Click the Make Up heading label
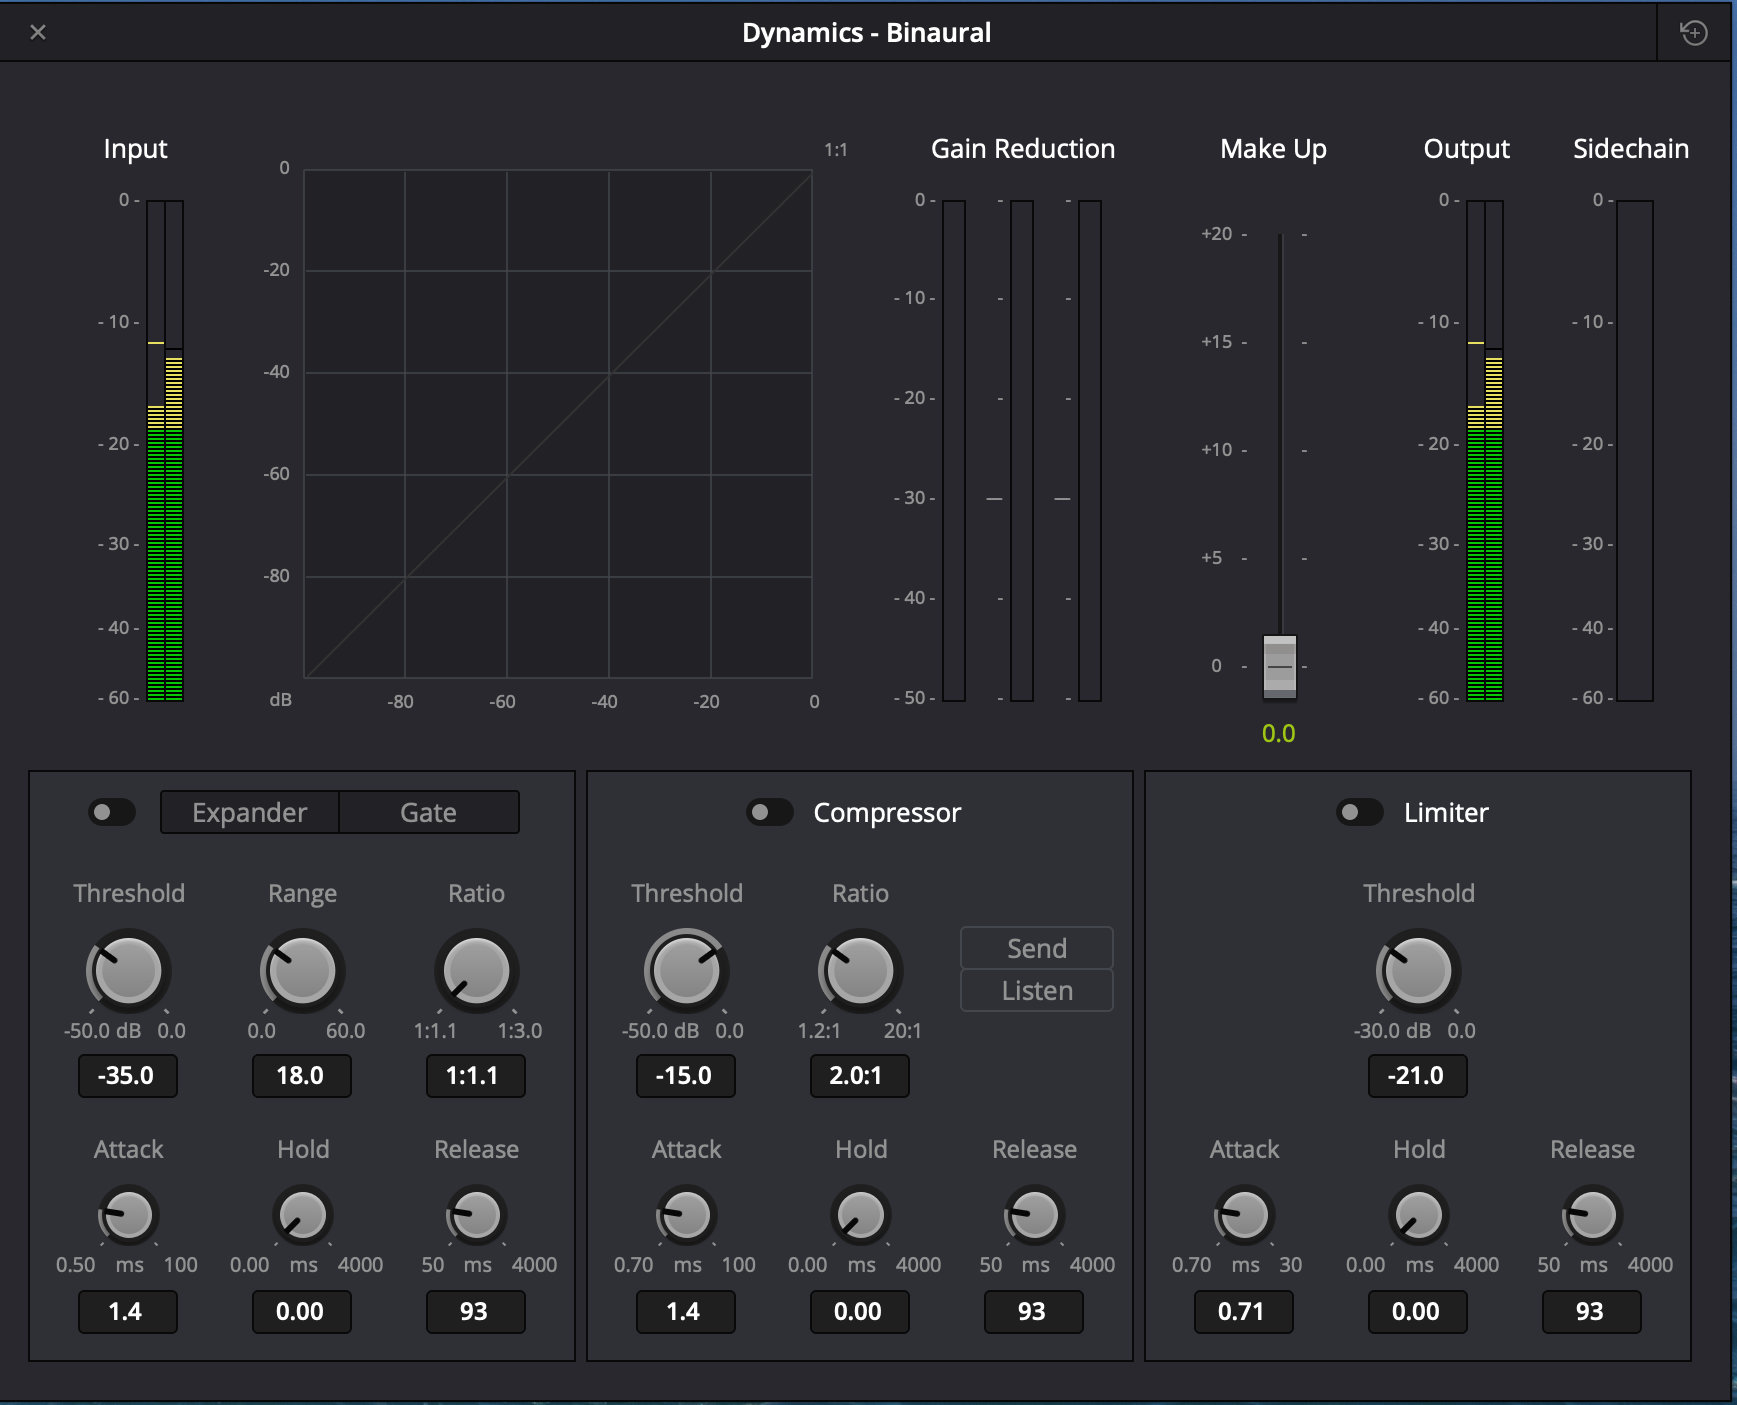 (x=1274, y=149)
